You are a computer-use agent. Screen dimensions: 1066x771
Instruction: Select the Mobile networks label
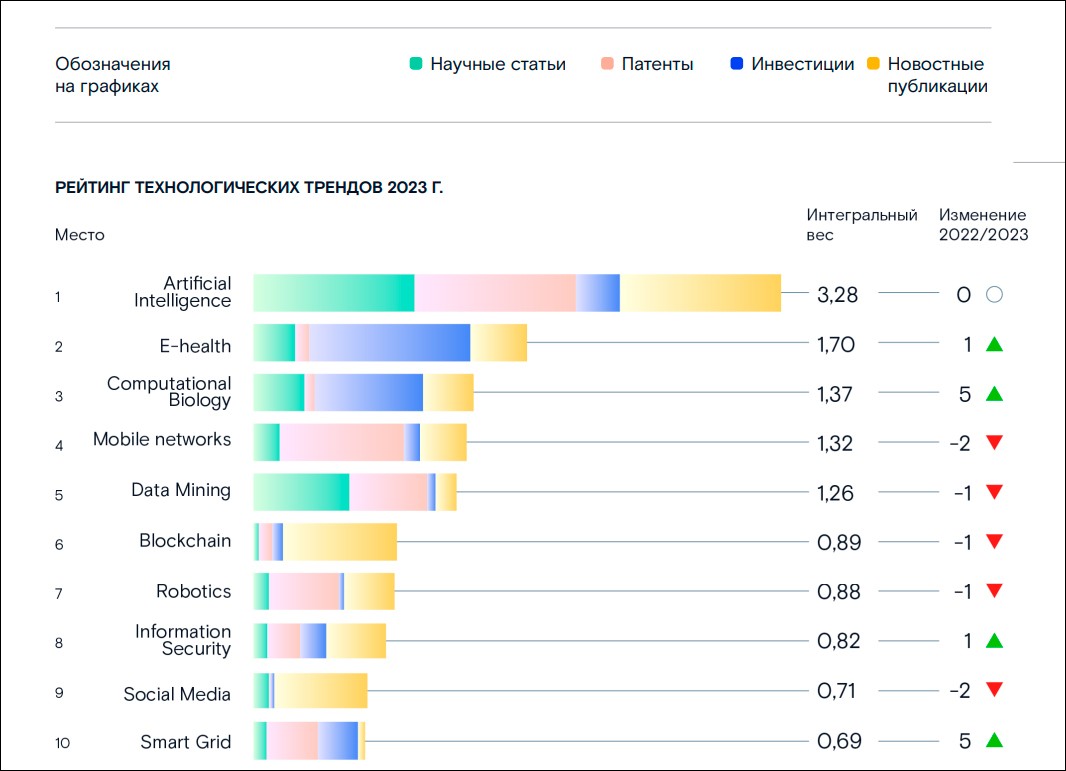(162, 439)
